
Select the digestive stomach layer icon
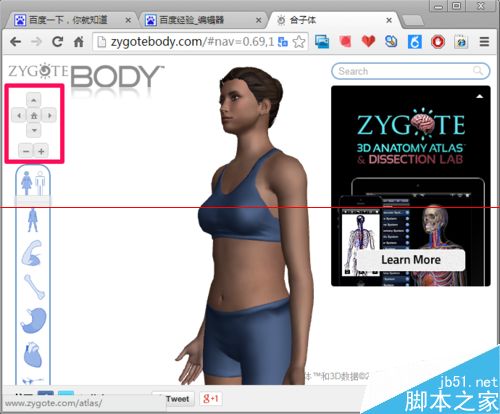tap(33, 320)
